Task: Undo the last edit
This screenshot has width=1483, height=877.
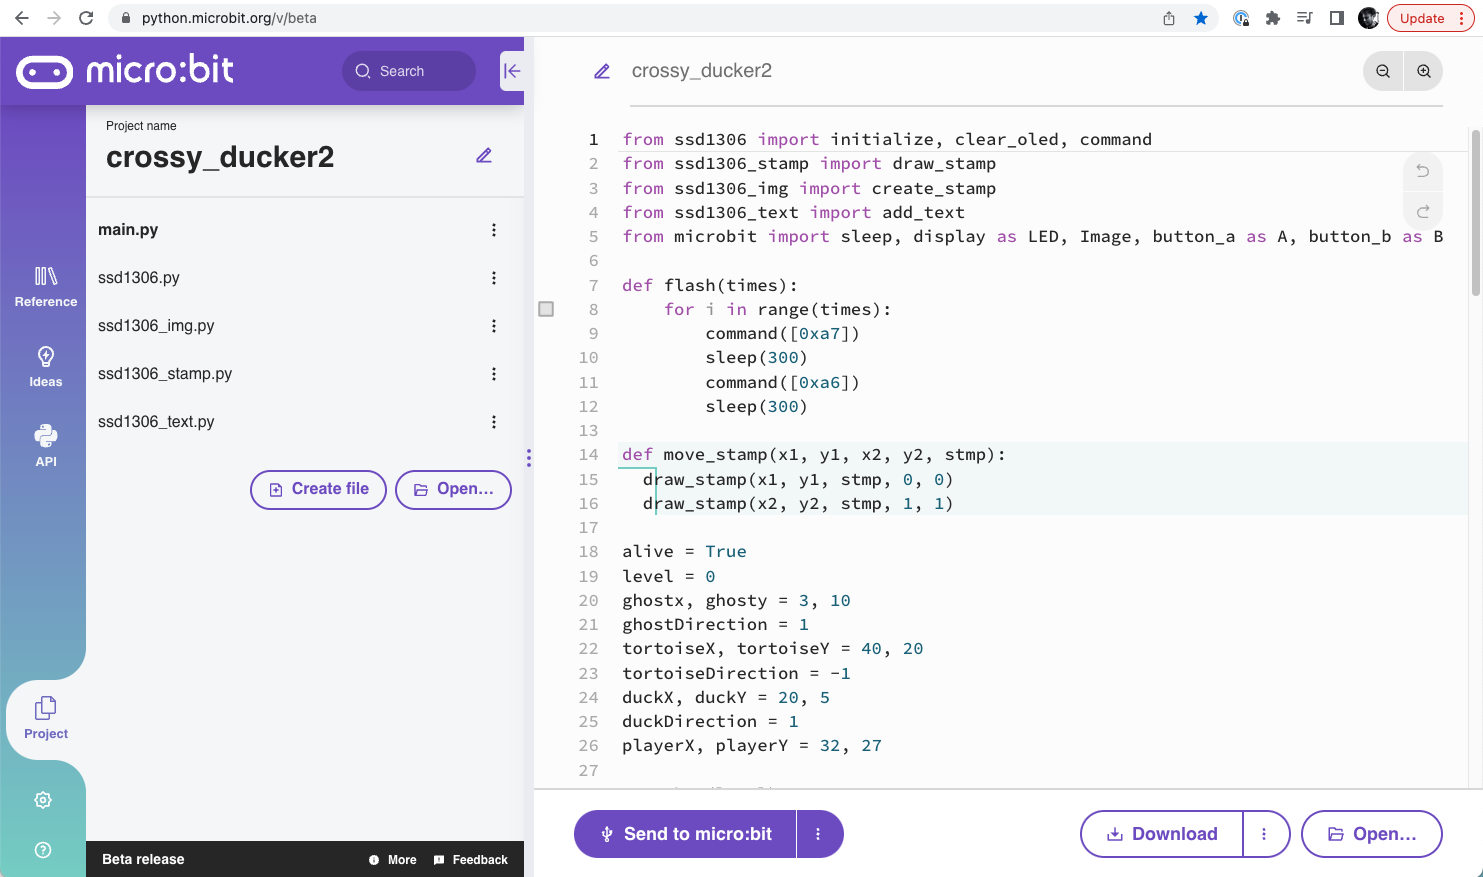Action: pos(1422,171)
